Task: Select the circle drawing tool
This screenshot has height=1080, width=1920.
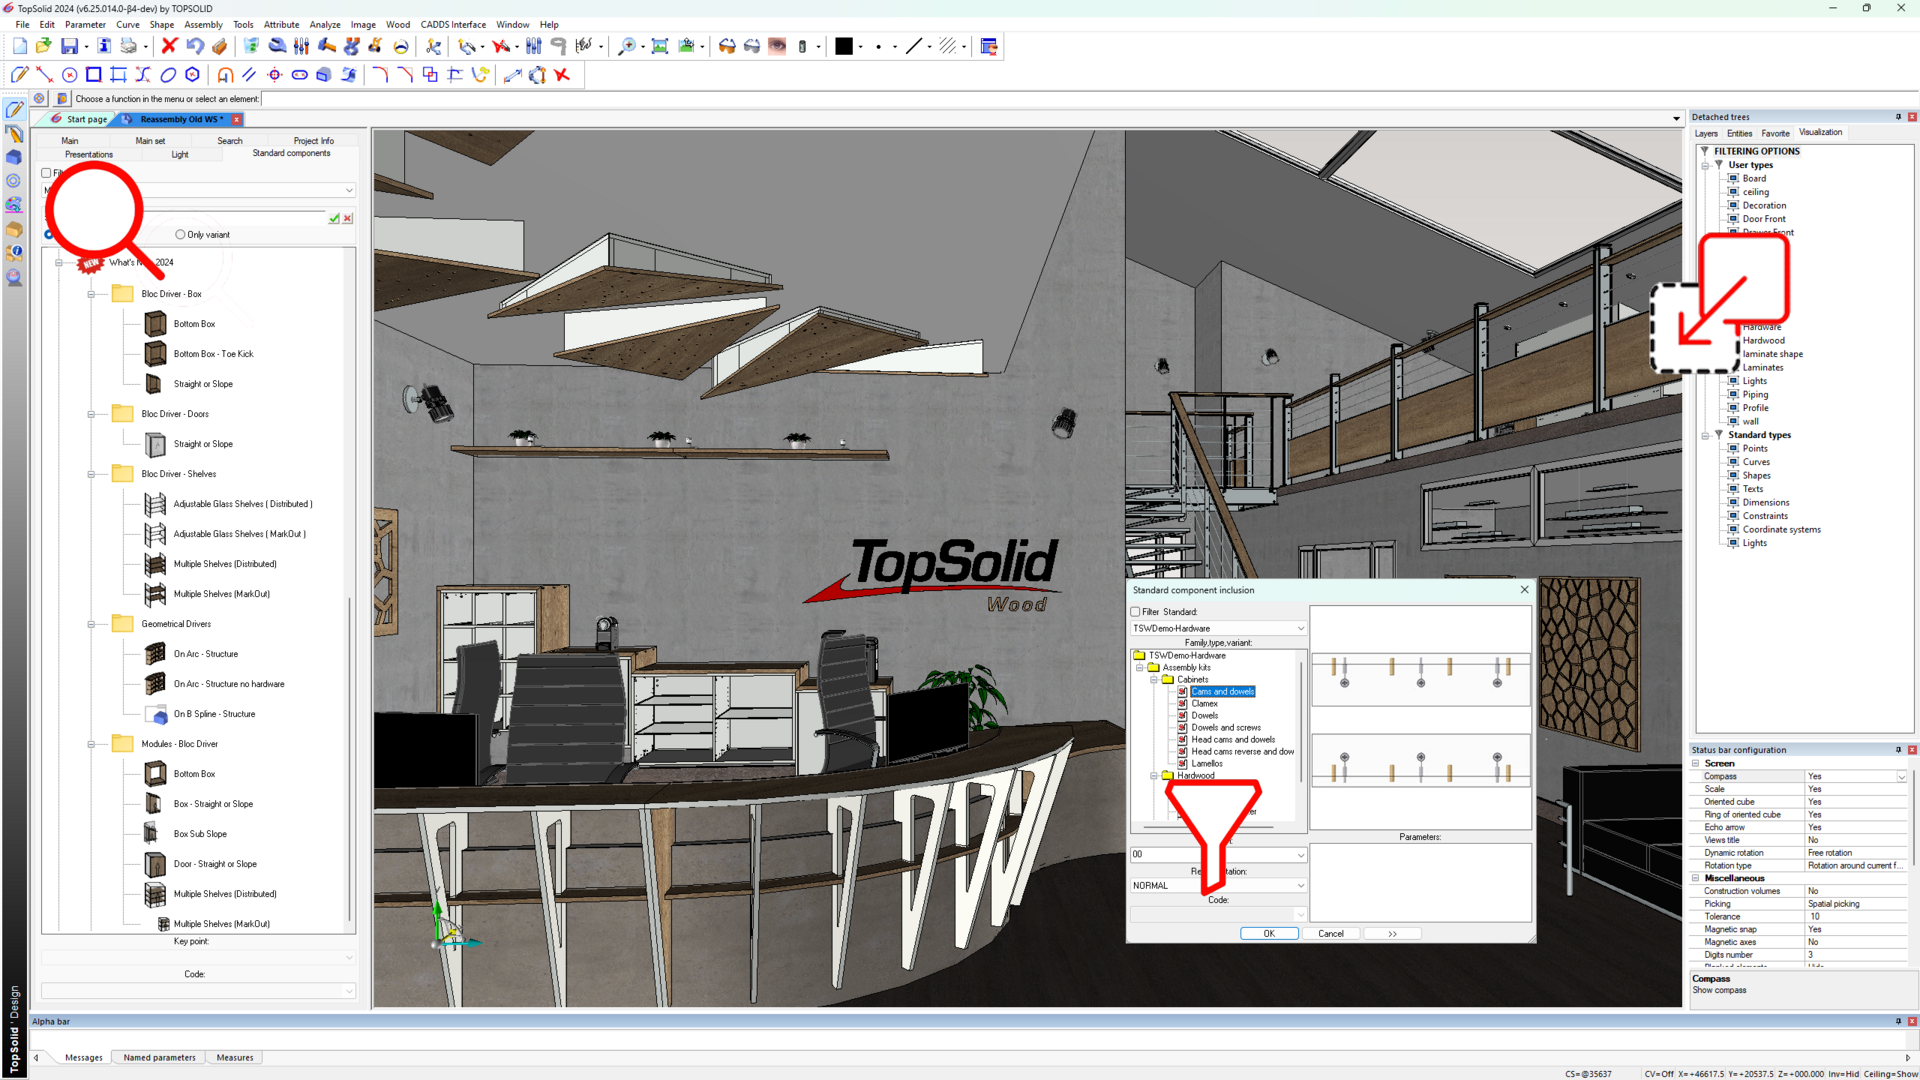Action: coord(69,75)
